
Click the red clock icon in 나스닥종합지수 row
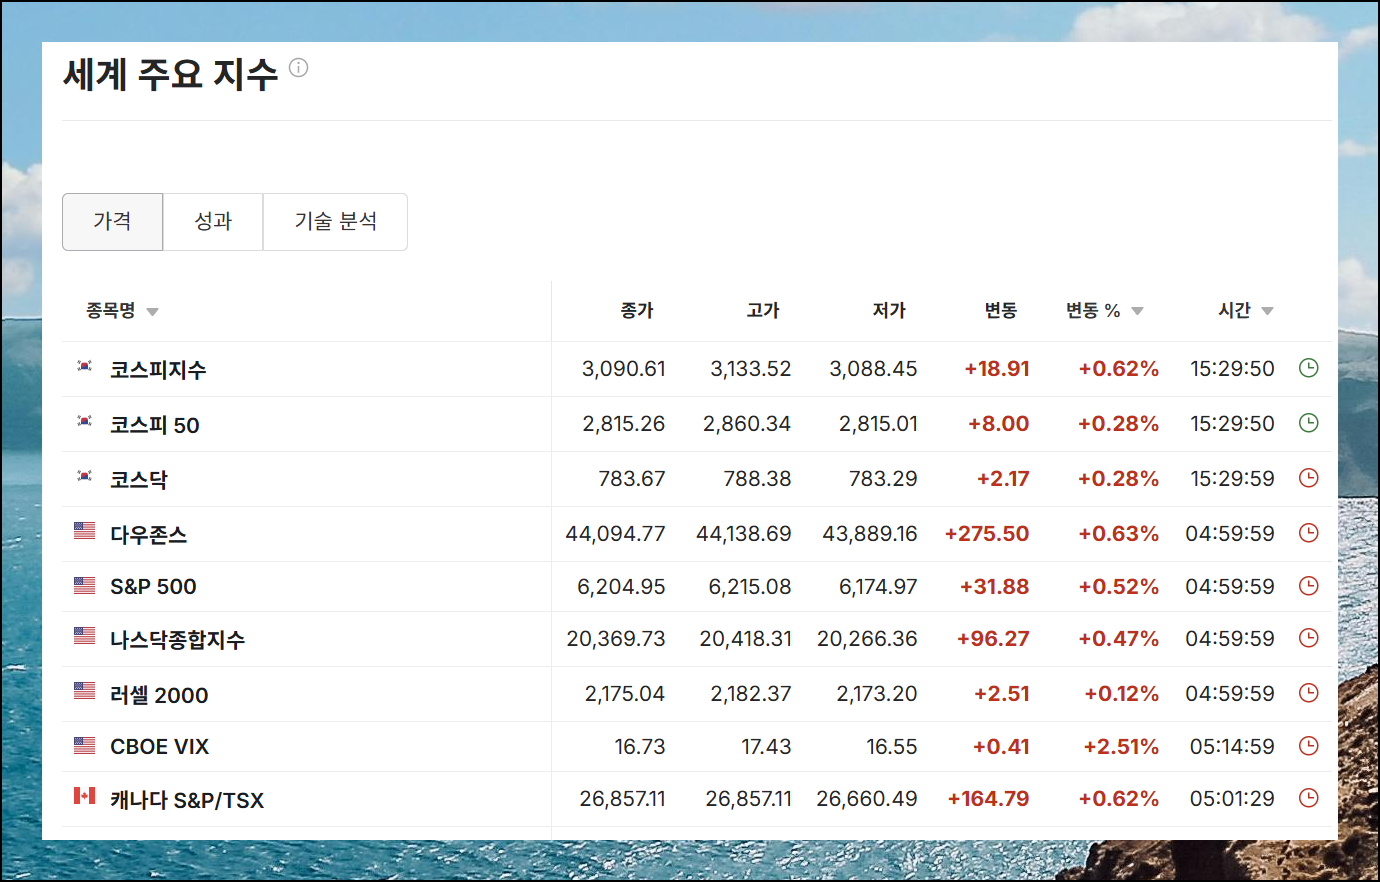(x=1308, y=638)
